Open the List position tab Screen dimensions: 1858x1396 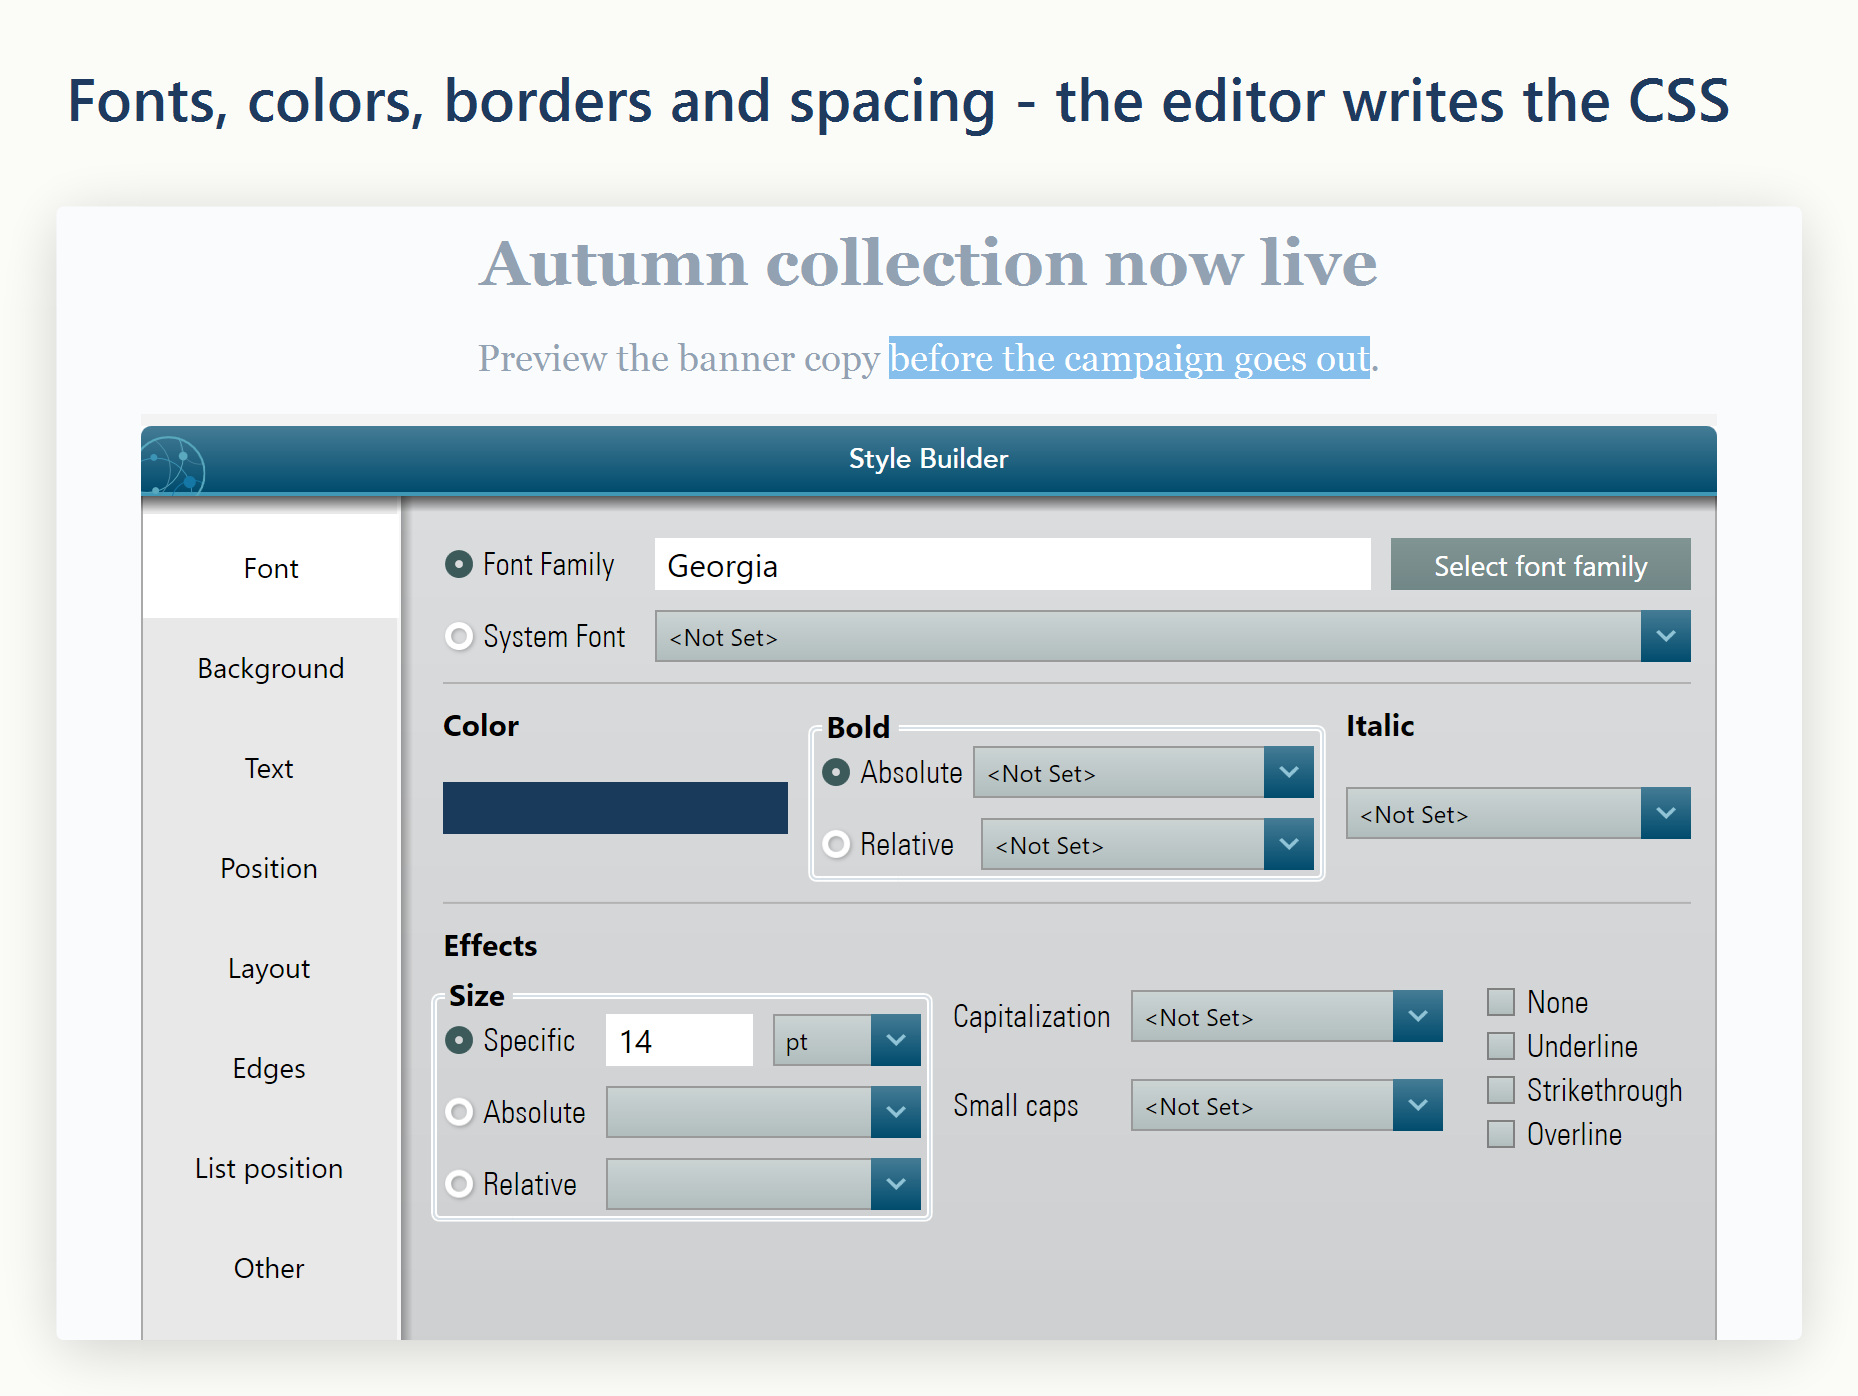(271, 1168)
